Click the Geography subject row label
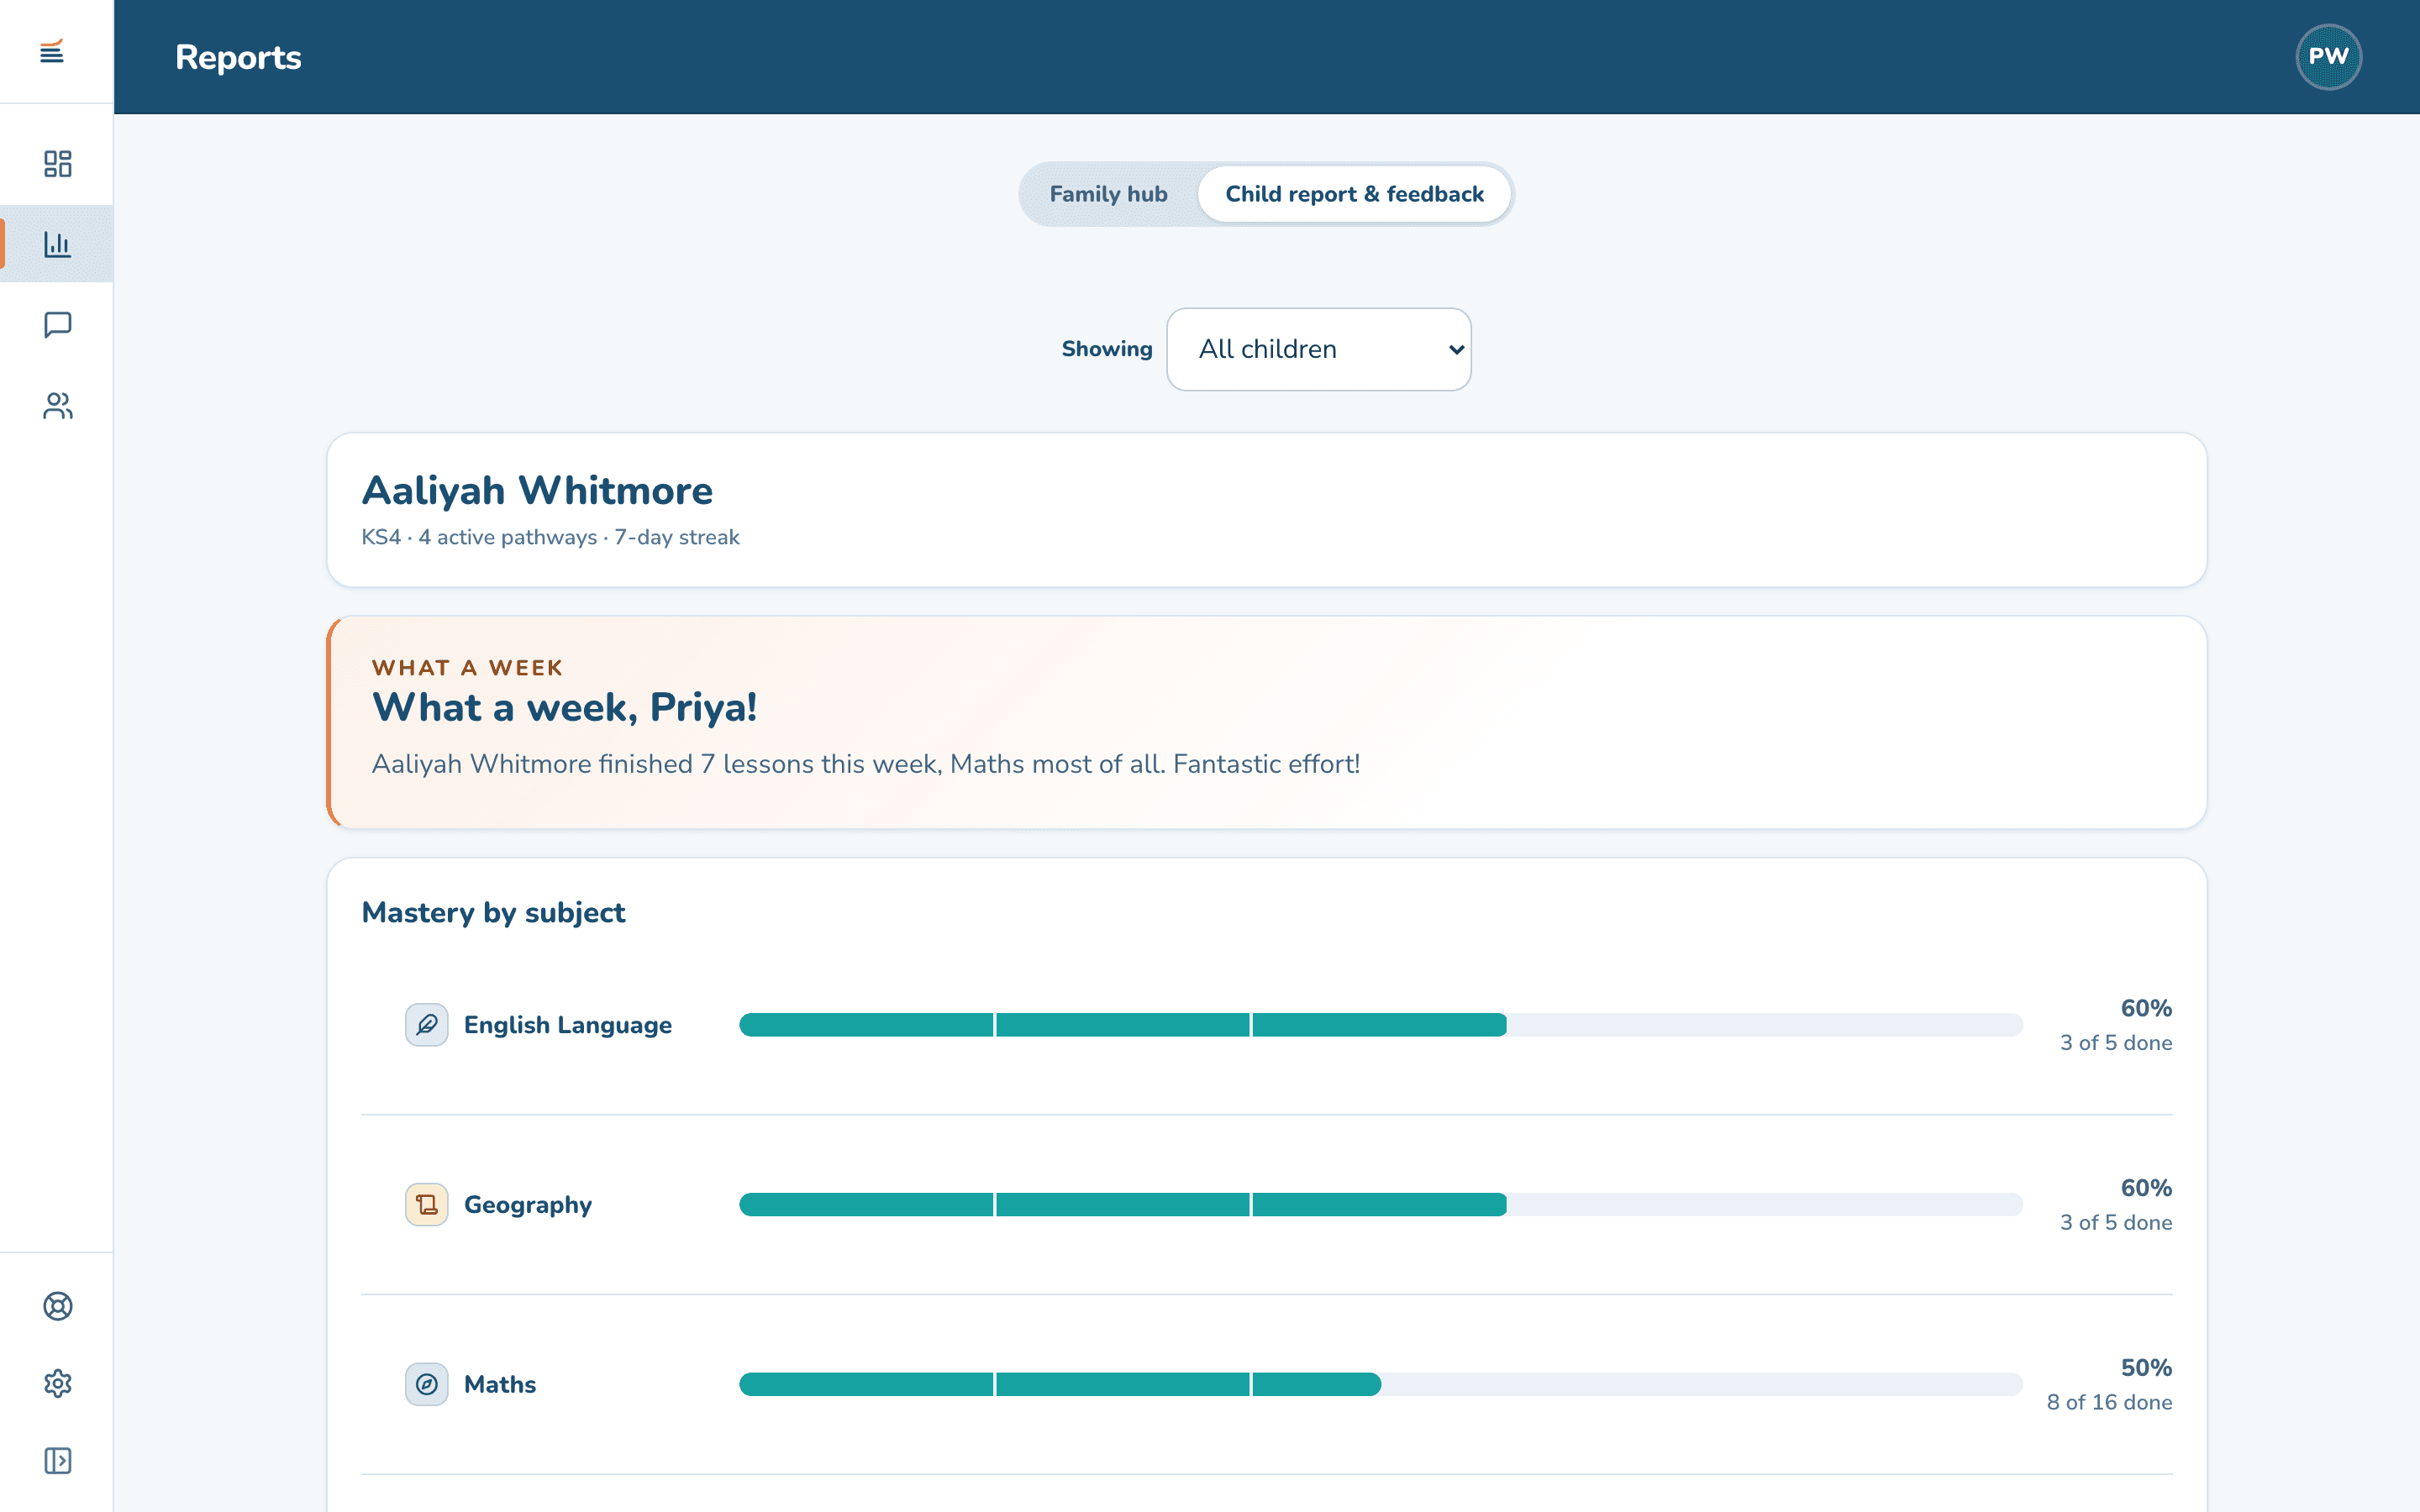This screenshot has width=2420, height=1512. (528, 1205)
